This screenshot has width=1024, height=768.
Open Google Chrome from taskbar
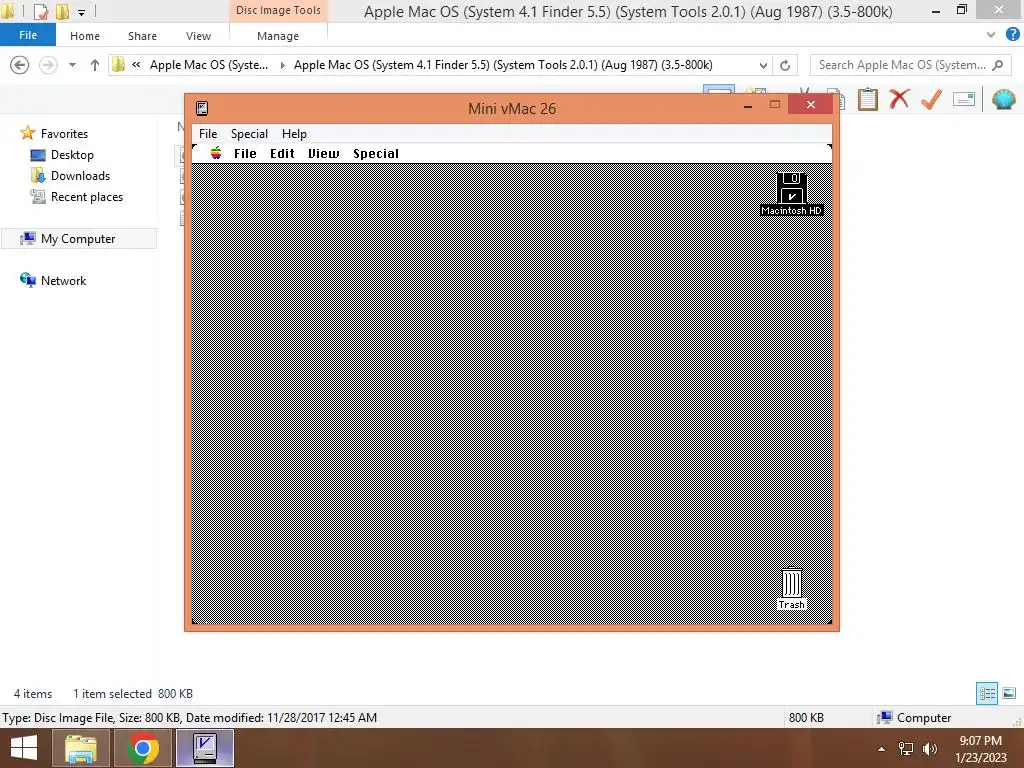[x=143, y=748]
